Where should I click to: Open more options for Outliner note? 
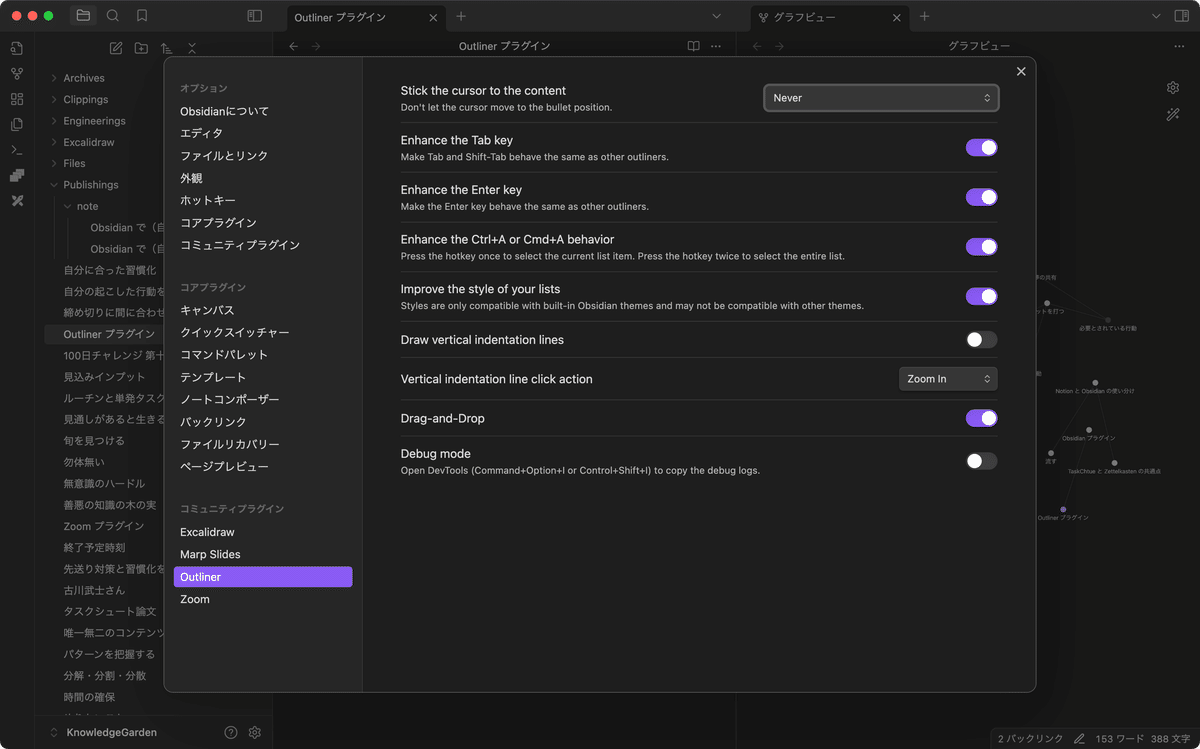click(x=716, y=46)
